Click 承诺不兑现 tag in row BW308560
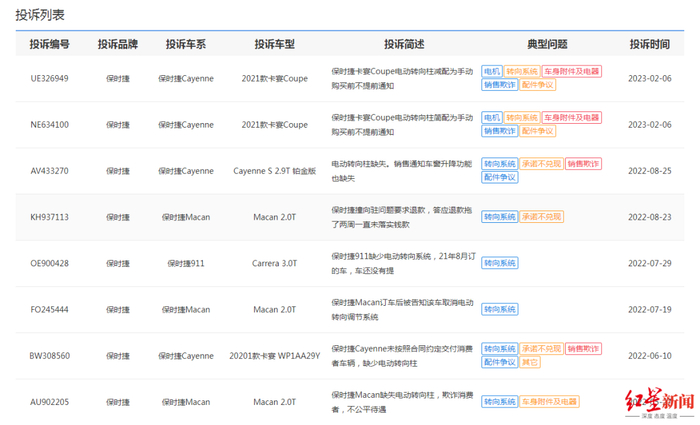Viewport: 700px width, 425px height. tap(542, 349)
